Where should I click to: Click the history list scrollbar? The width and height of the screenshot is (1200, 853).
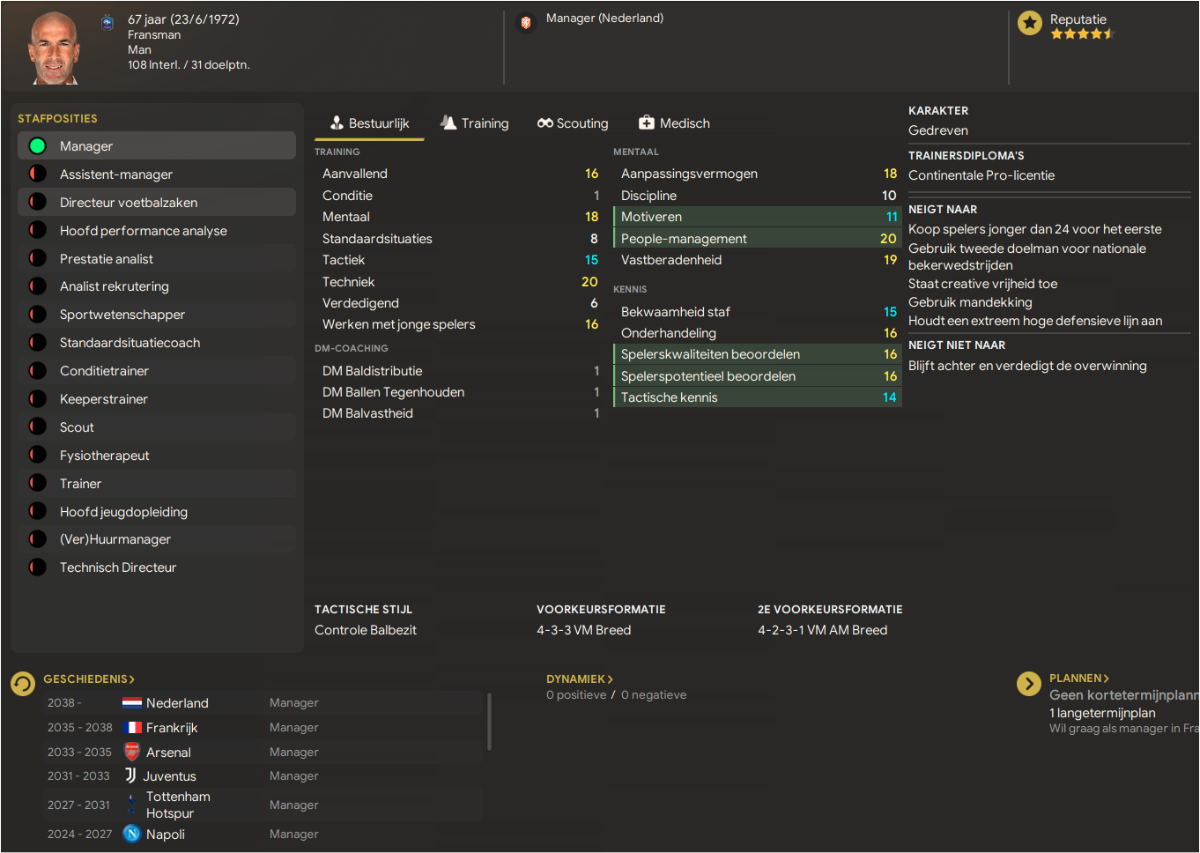489,722
